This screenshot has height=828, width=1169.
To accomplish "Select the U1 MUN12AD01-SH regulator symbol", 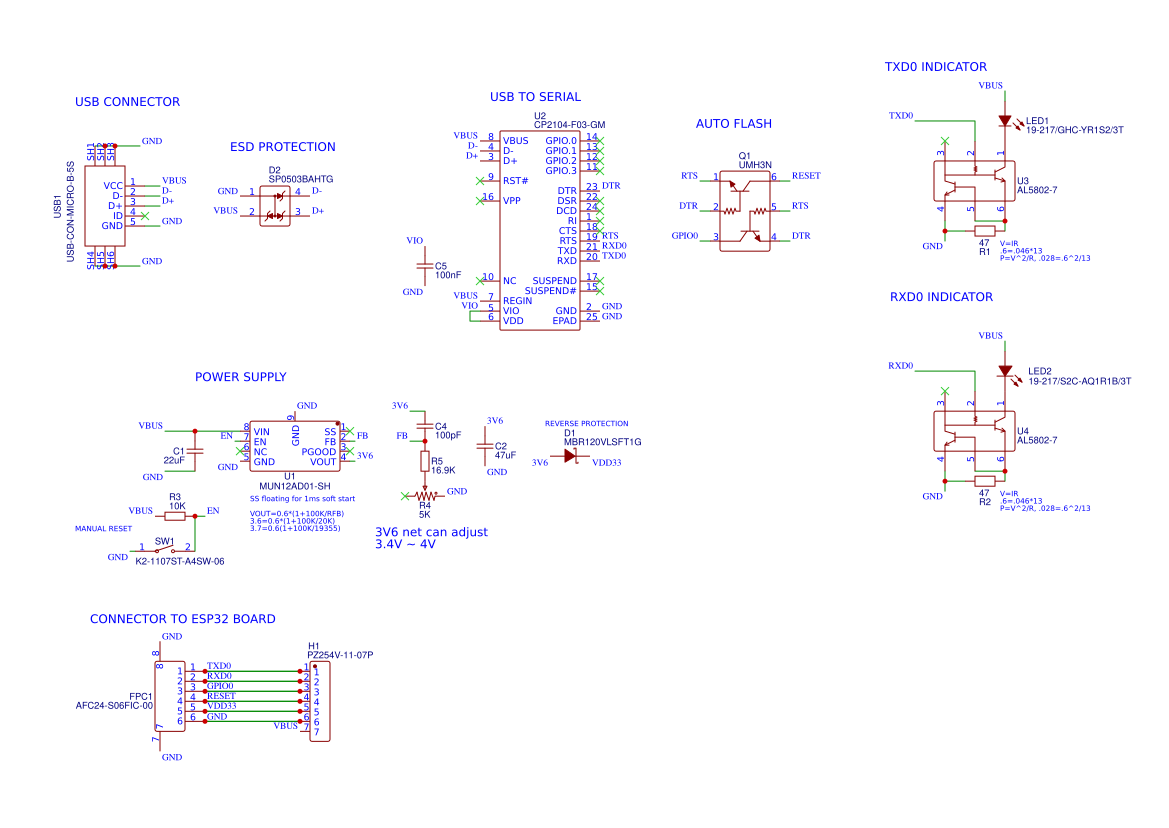I will [294, 446].
